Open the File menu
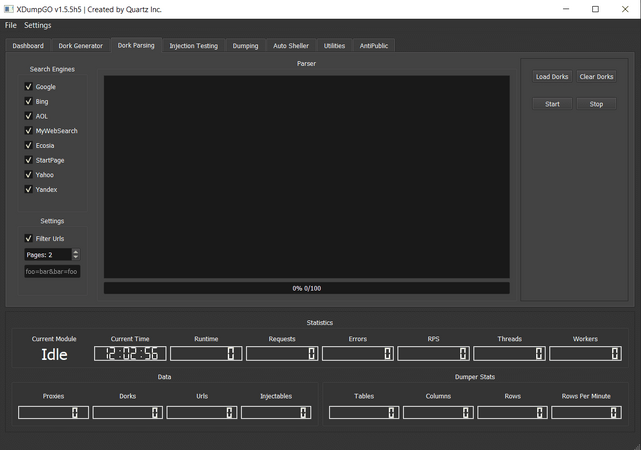Viewport: 641px width, 450px height. pos(11,25)
